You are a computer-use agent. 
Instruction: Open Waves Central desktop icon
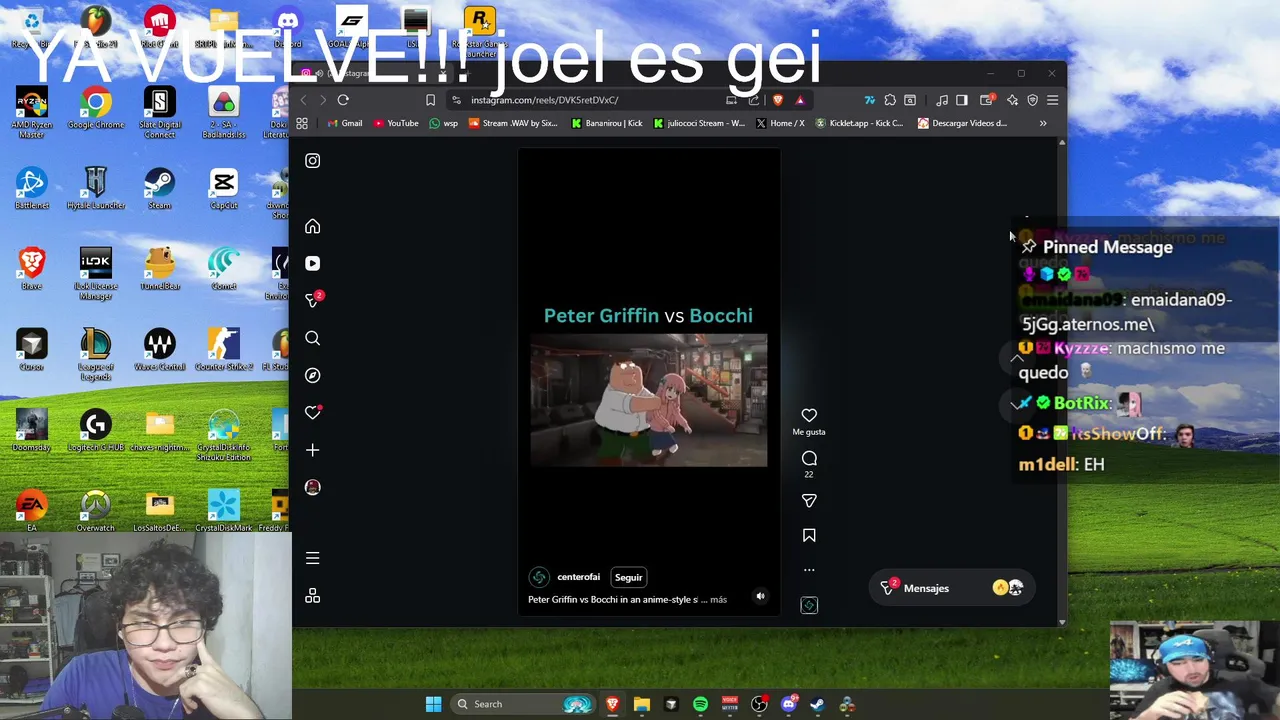pos(159,350)
